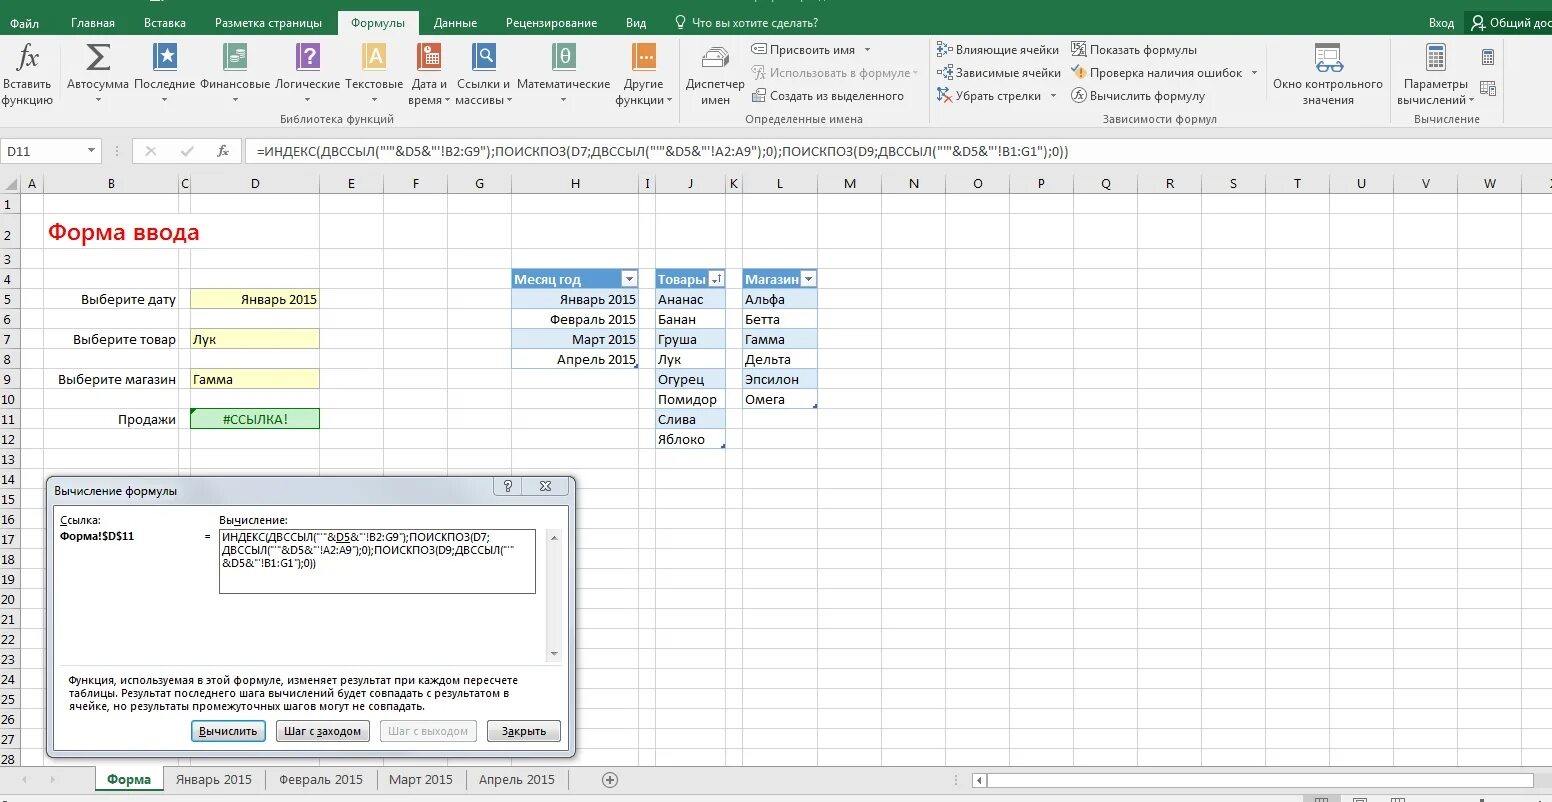Switch to the Разметка страницы tab

tap(268, 23)
